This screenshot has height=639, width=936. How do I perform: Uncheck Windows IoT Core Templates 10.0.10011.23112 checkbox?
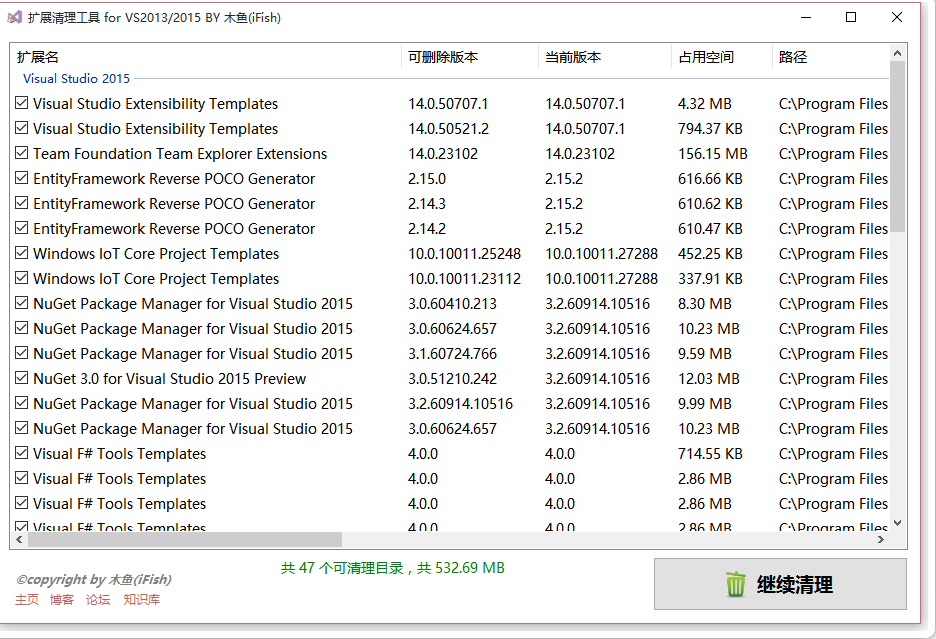[21, 278]
